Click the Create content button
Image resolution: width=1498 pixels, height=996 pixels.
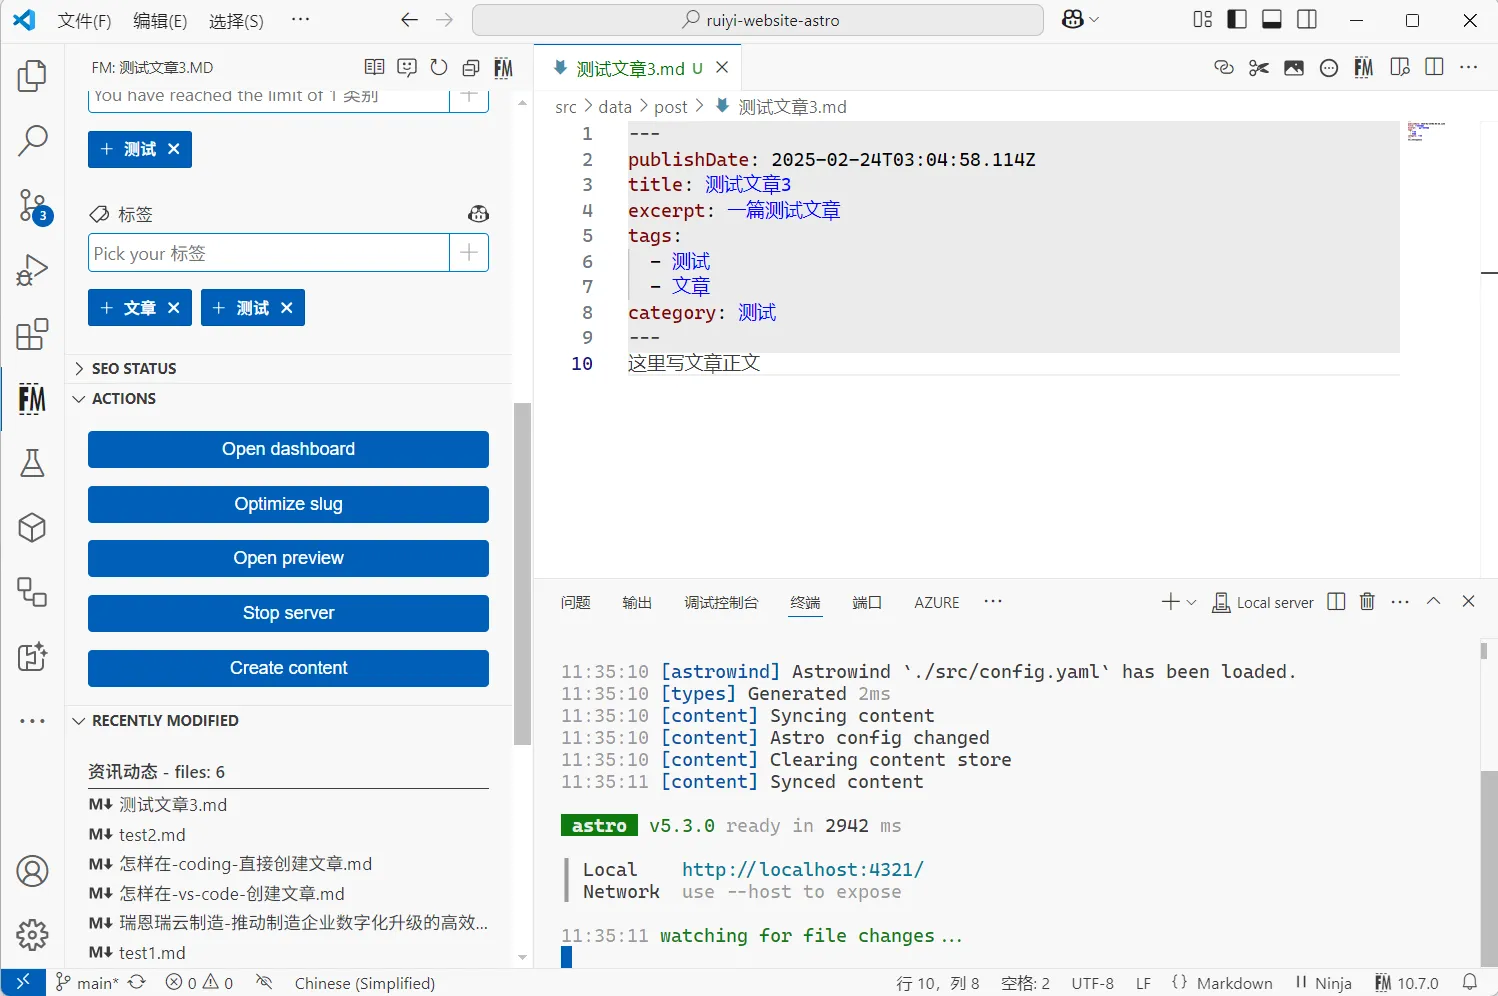[288, 668]
